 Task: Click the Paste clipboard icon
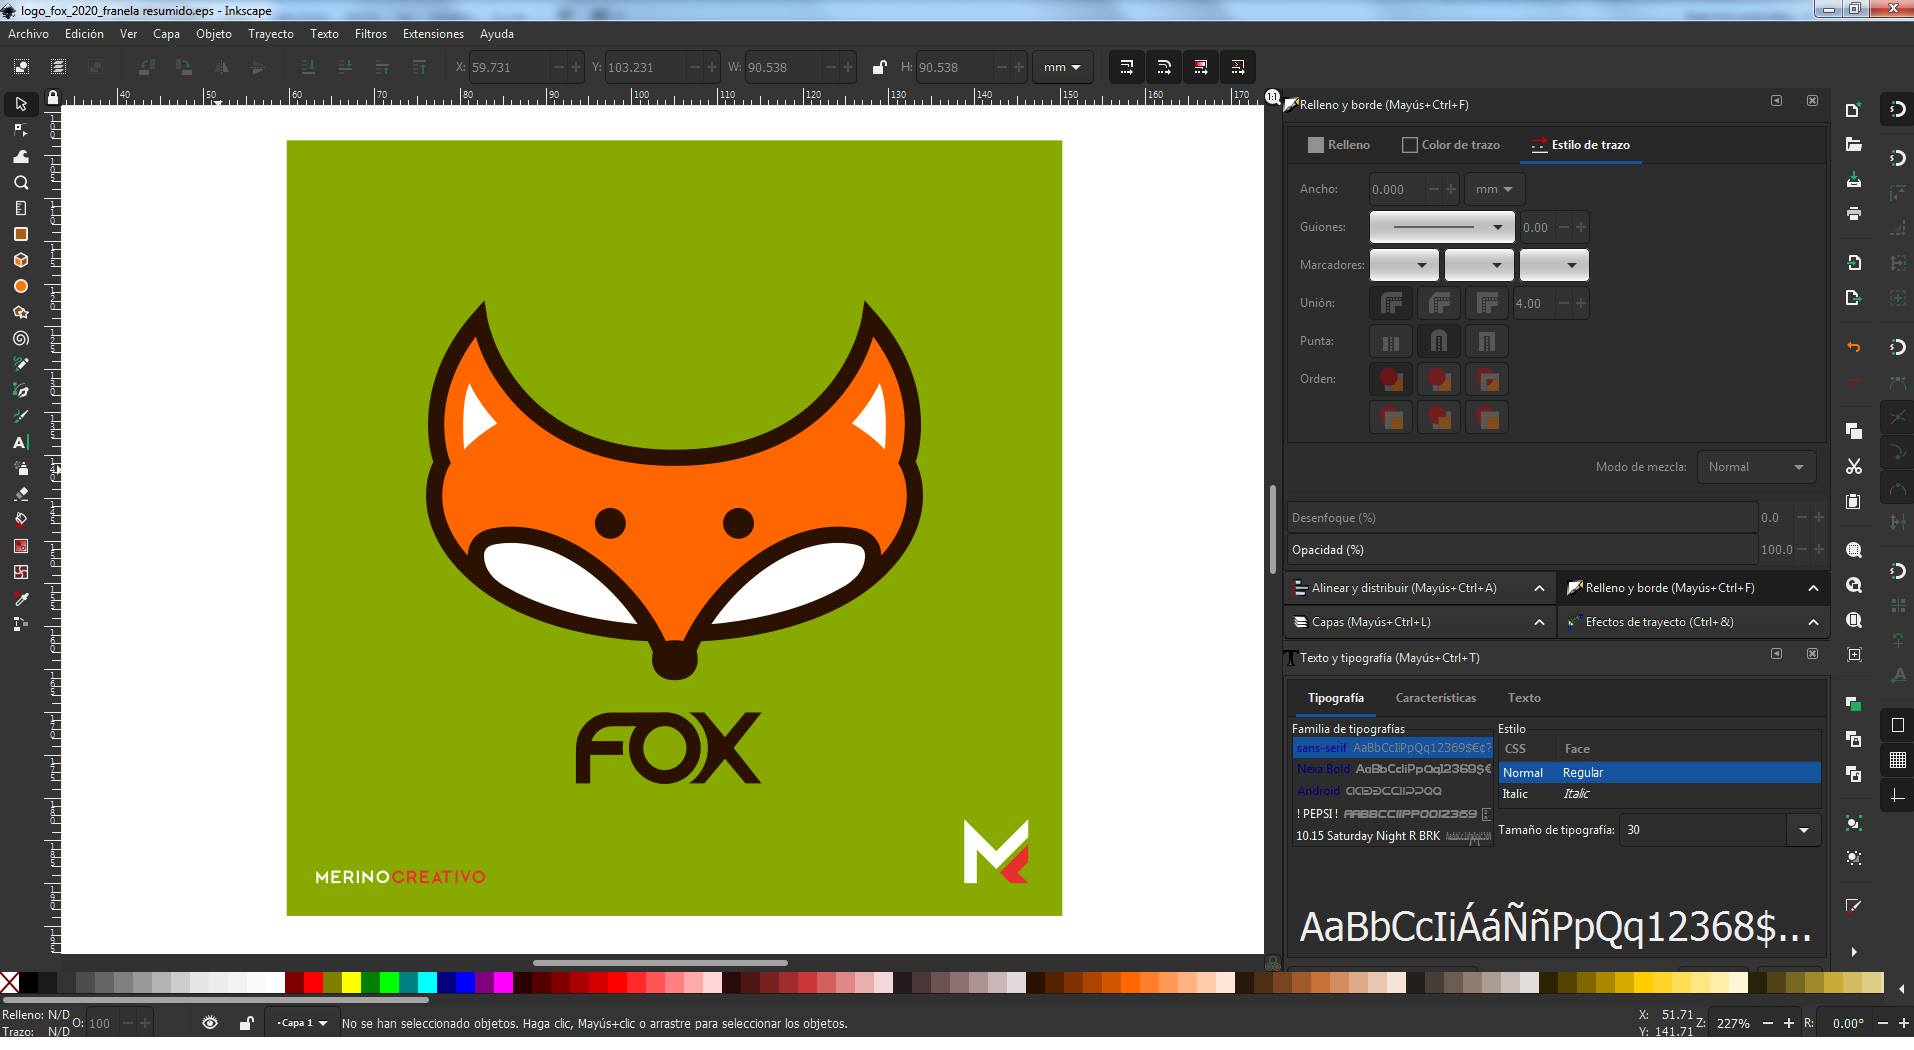pos(1854,501)
